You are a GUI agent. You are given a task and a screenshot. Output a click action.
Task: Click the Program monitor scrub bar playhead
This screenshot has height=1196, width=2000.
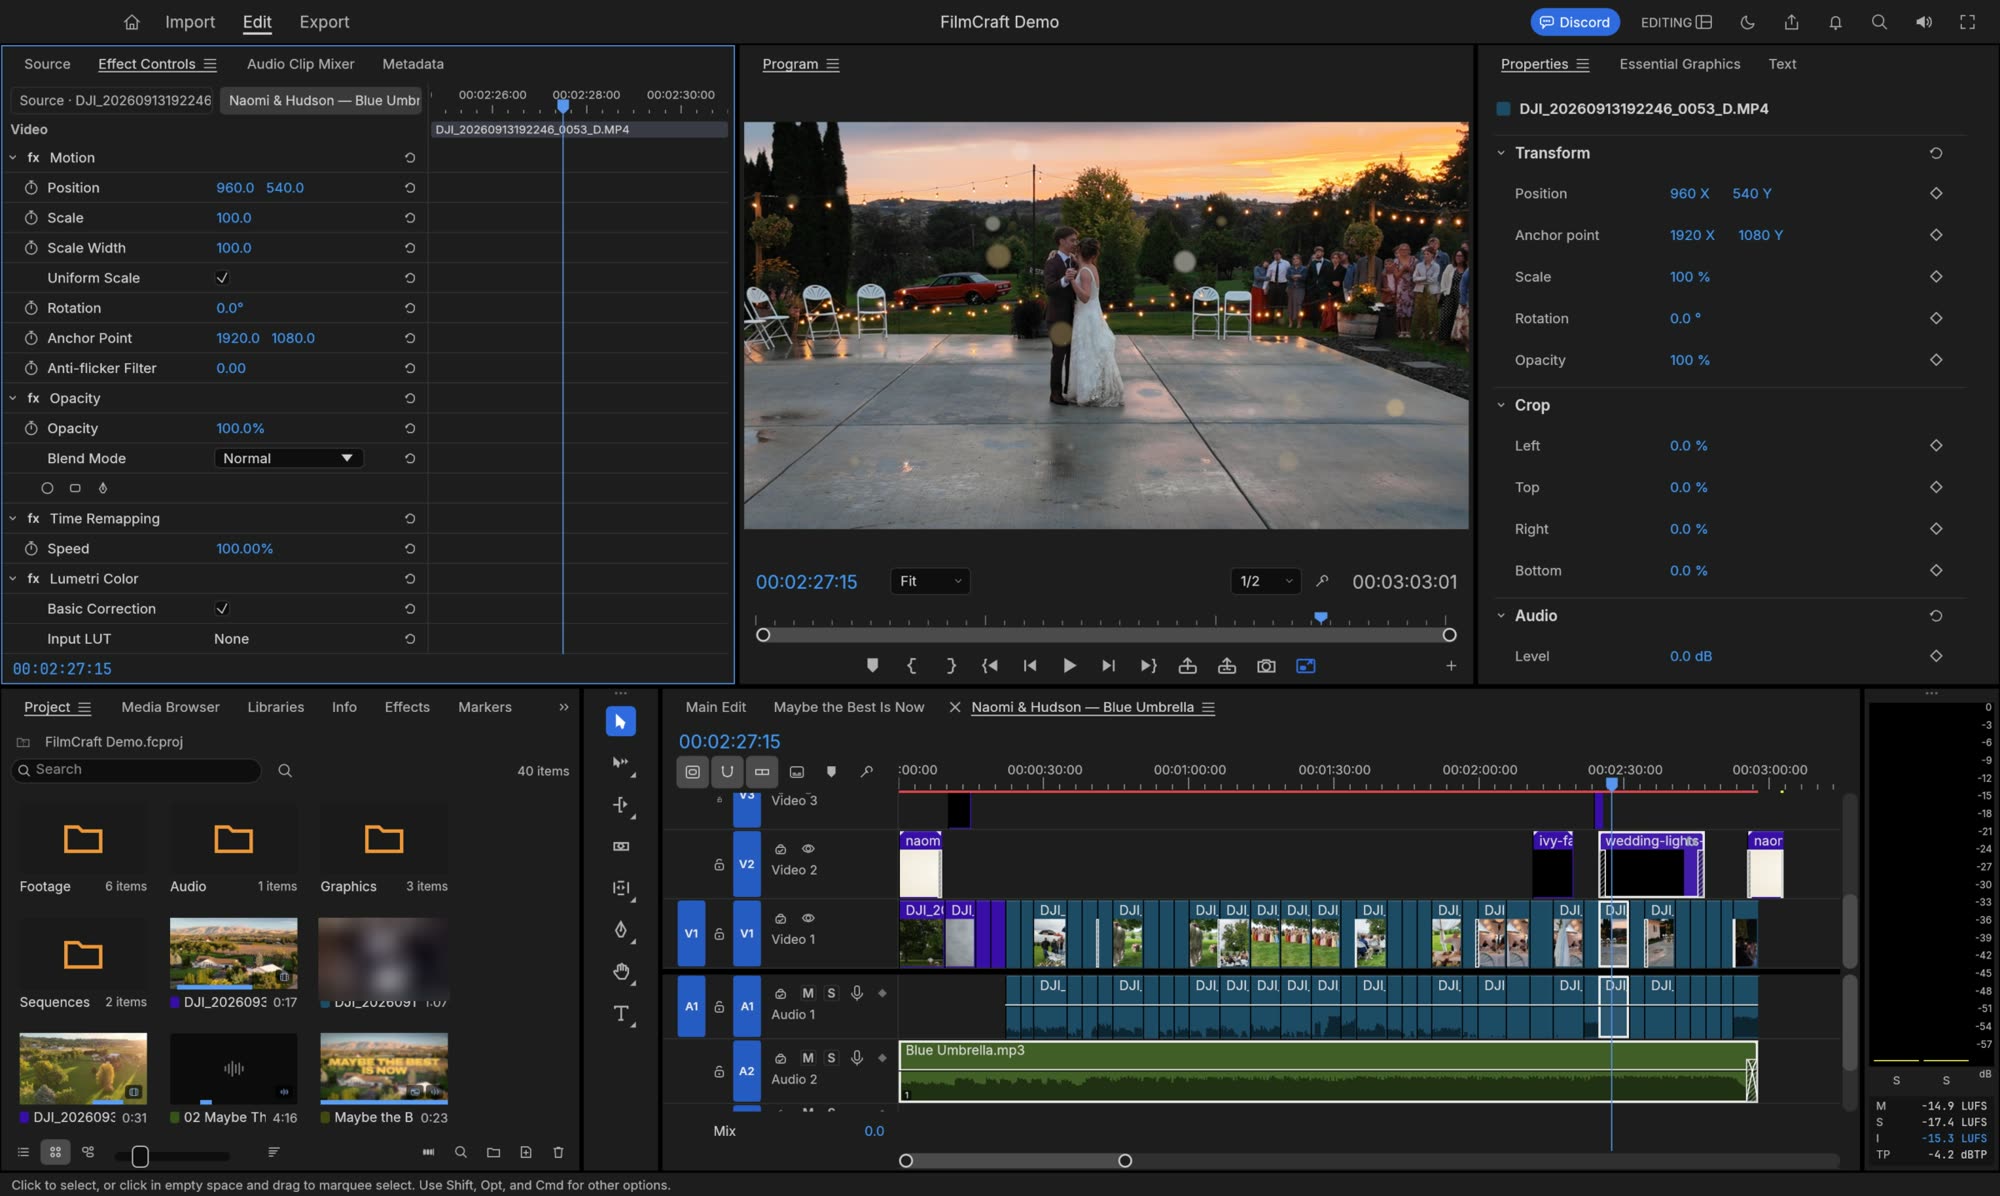1321,618
